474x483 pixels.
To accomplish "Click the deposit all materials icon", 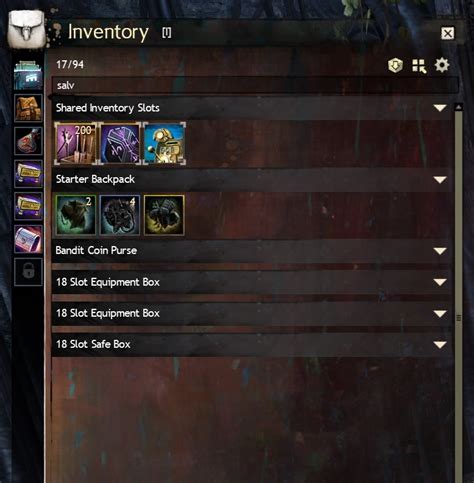I will [x=395, y=65].
